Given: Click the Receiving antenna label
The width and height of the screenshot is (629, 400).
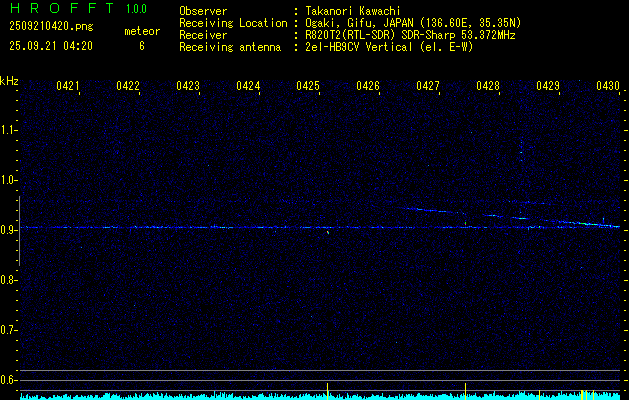Looking at the screenshot, I should coord(230,47).
